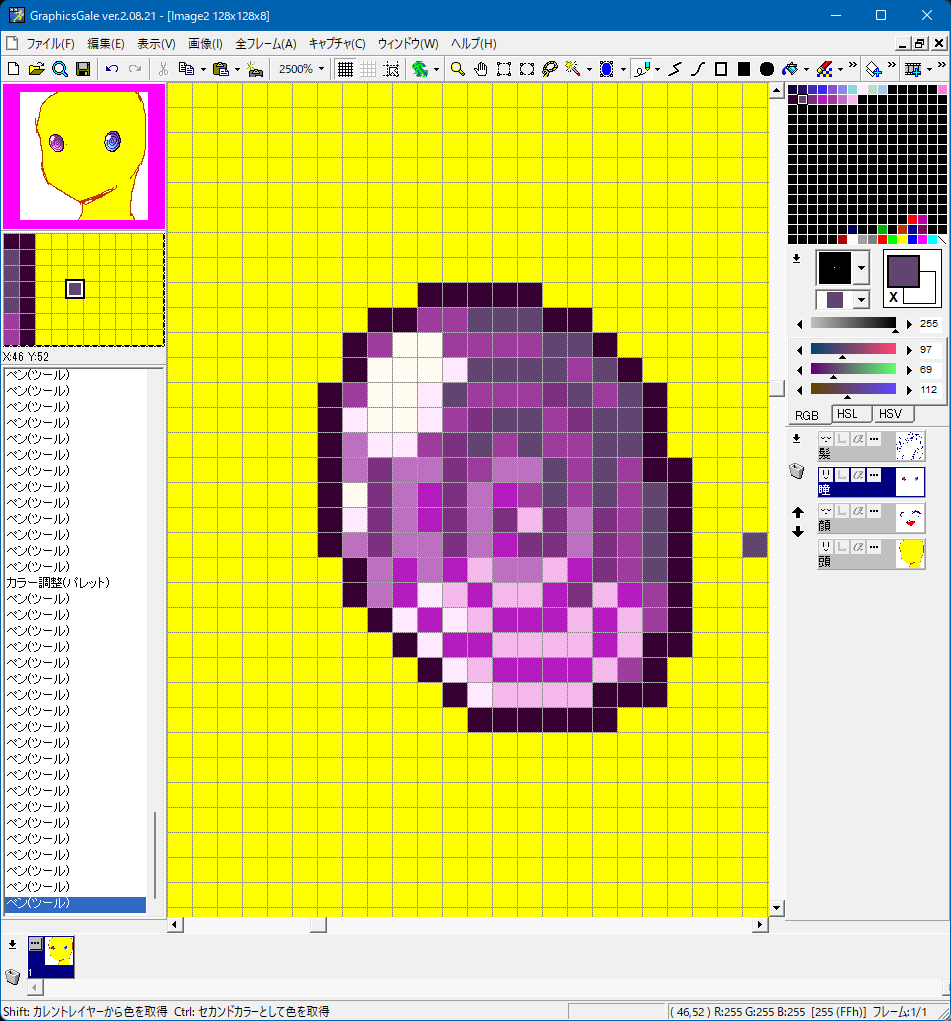
Task: Toggle the pixel grid display
Action: tap(345, 69)
